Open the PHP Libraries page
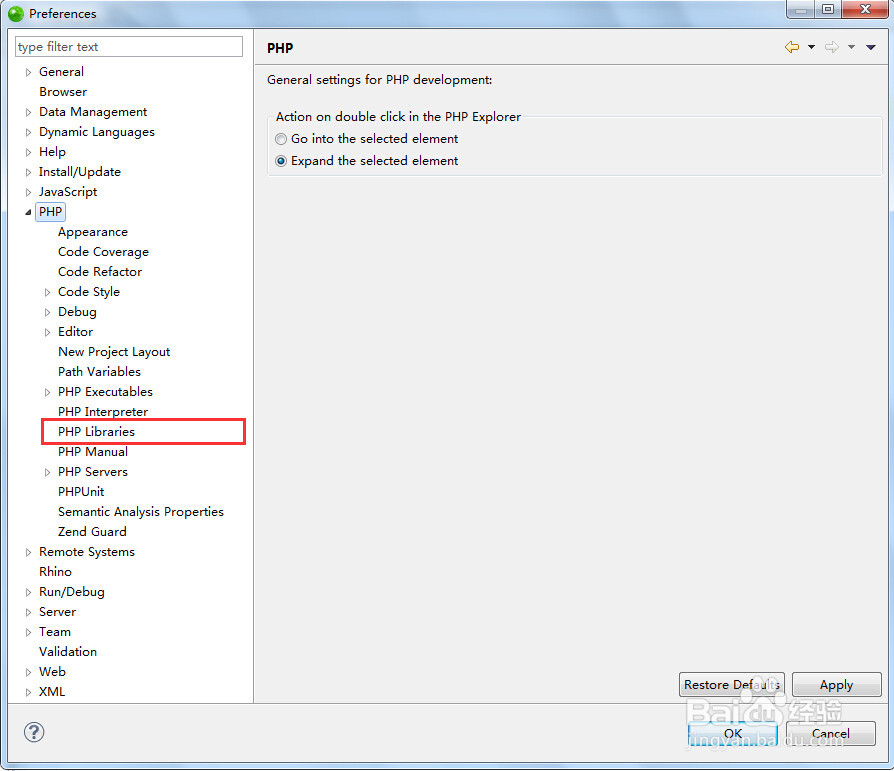The height and width of the screenshot is (771, 894). tap(96, 432)
